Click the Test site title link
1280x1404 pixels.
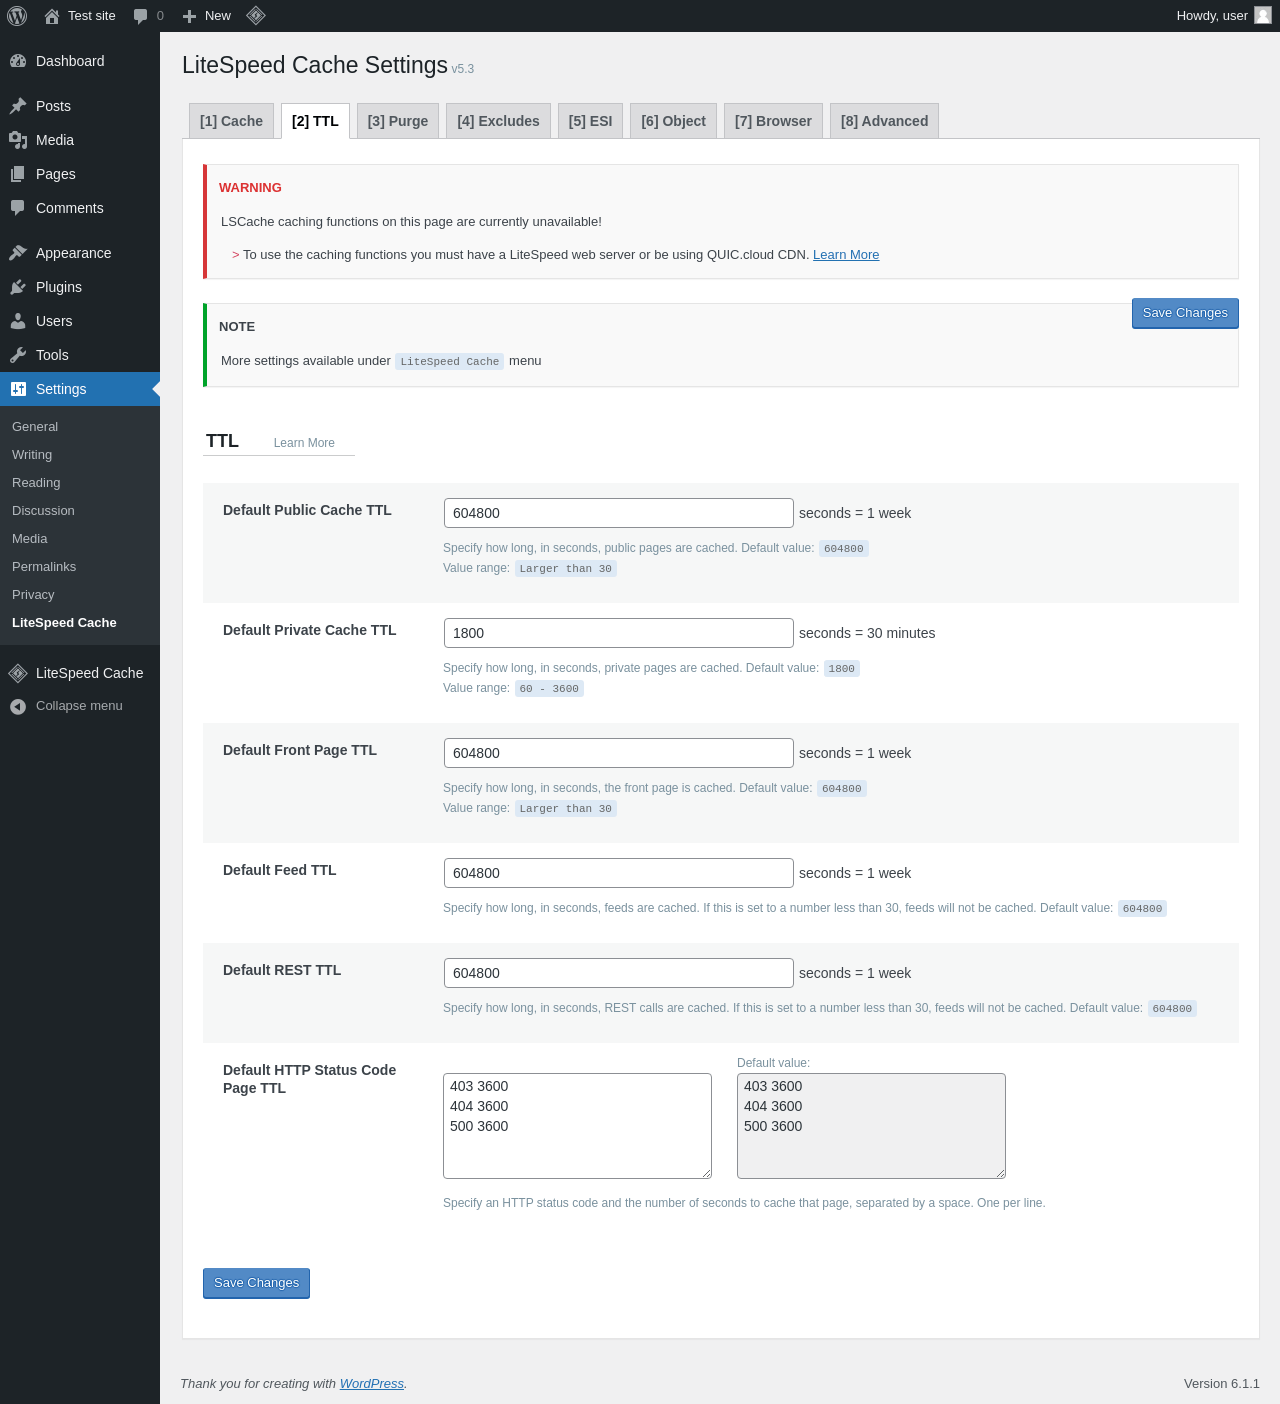[x=92, y=16]
